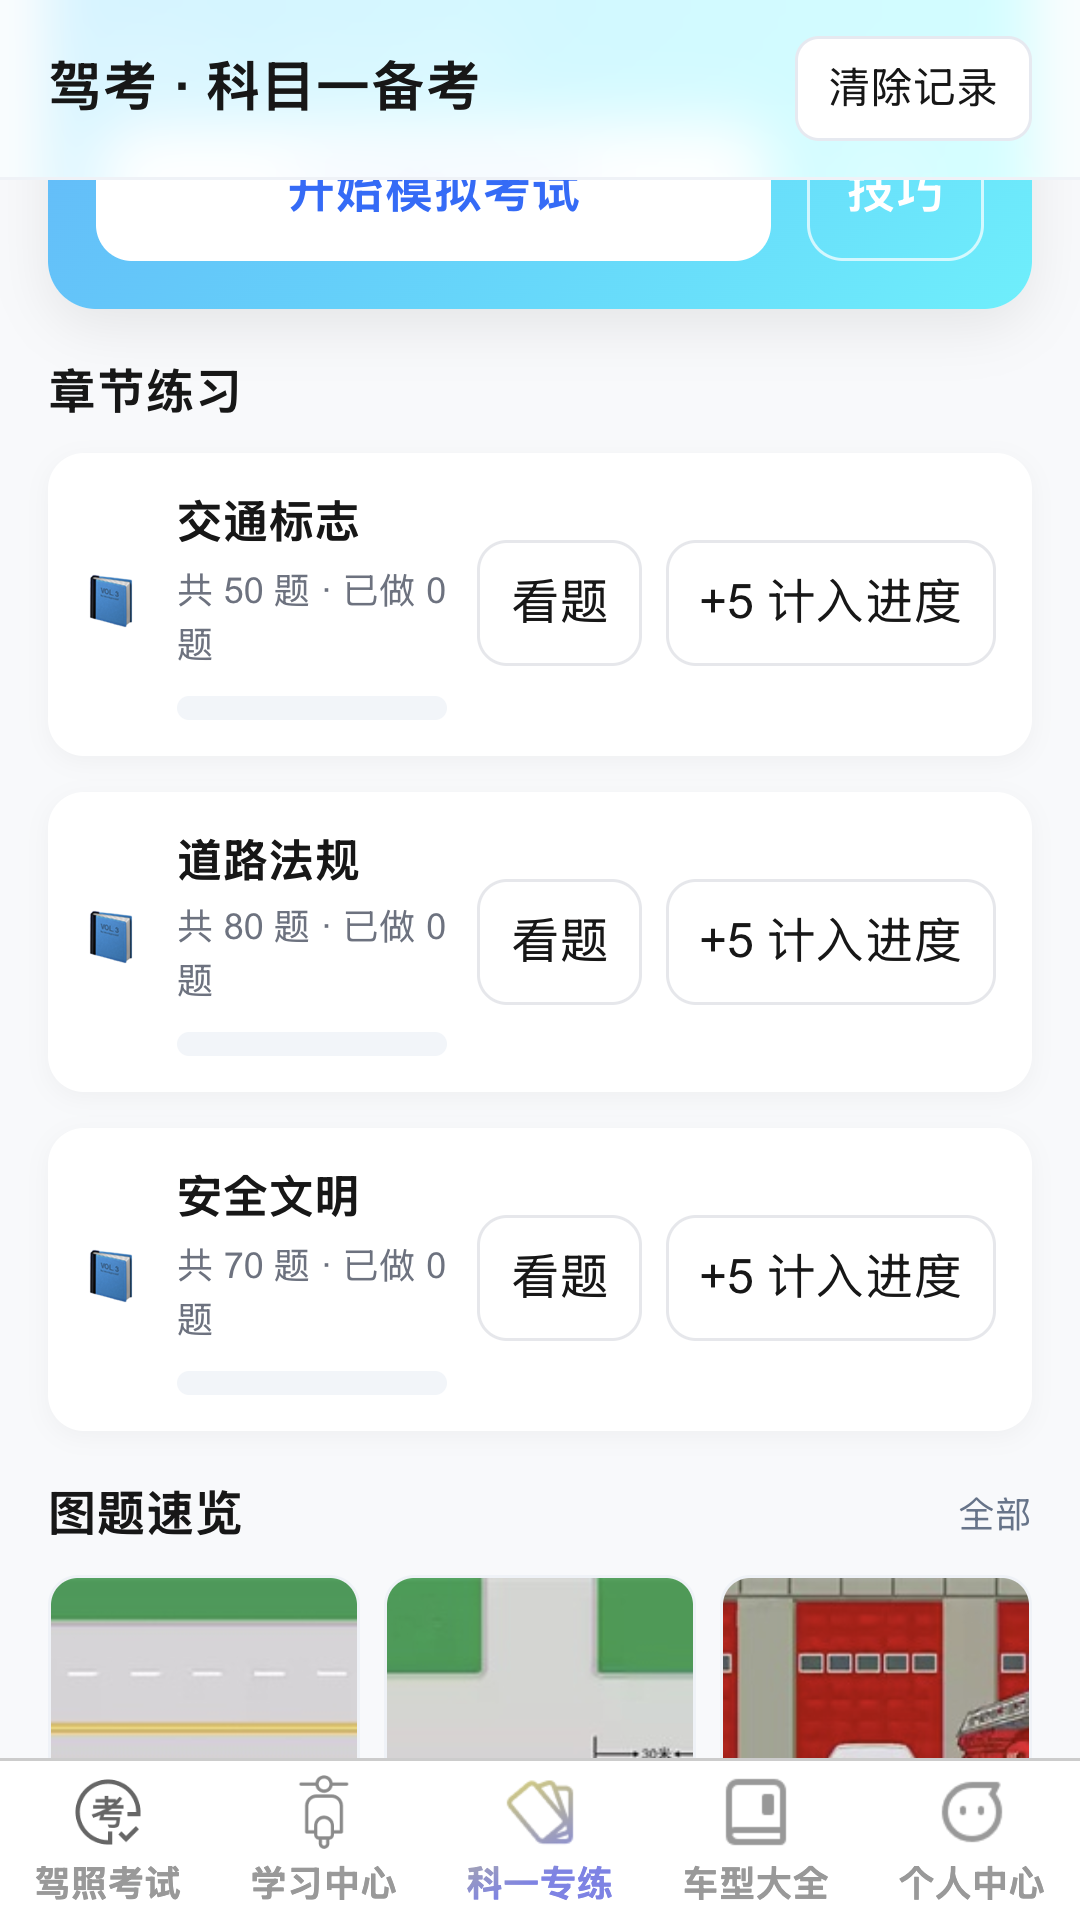View questions (看题) for 安全文明
Screen dimensions: 1080x1920
point(559,1278)
